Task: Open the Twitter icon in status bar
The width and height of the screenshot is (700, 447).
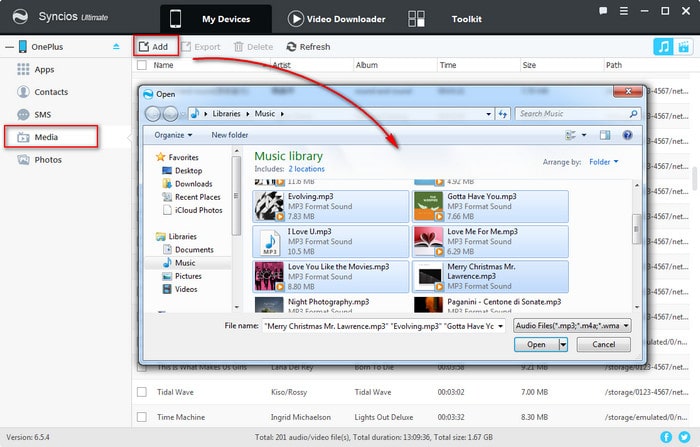Action: 684,437
